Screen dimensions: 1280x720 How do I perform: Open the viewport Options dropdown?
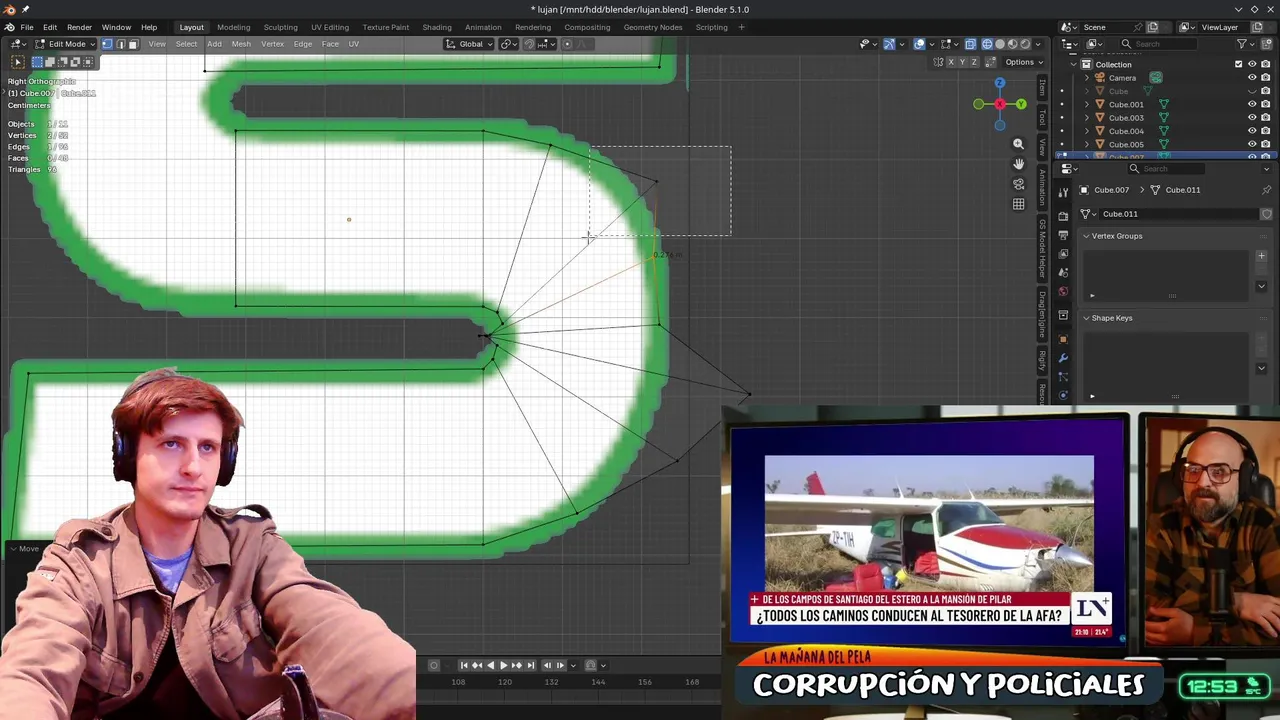[x=1024, y=62]
